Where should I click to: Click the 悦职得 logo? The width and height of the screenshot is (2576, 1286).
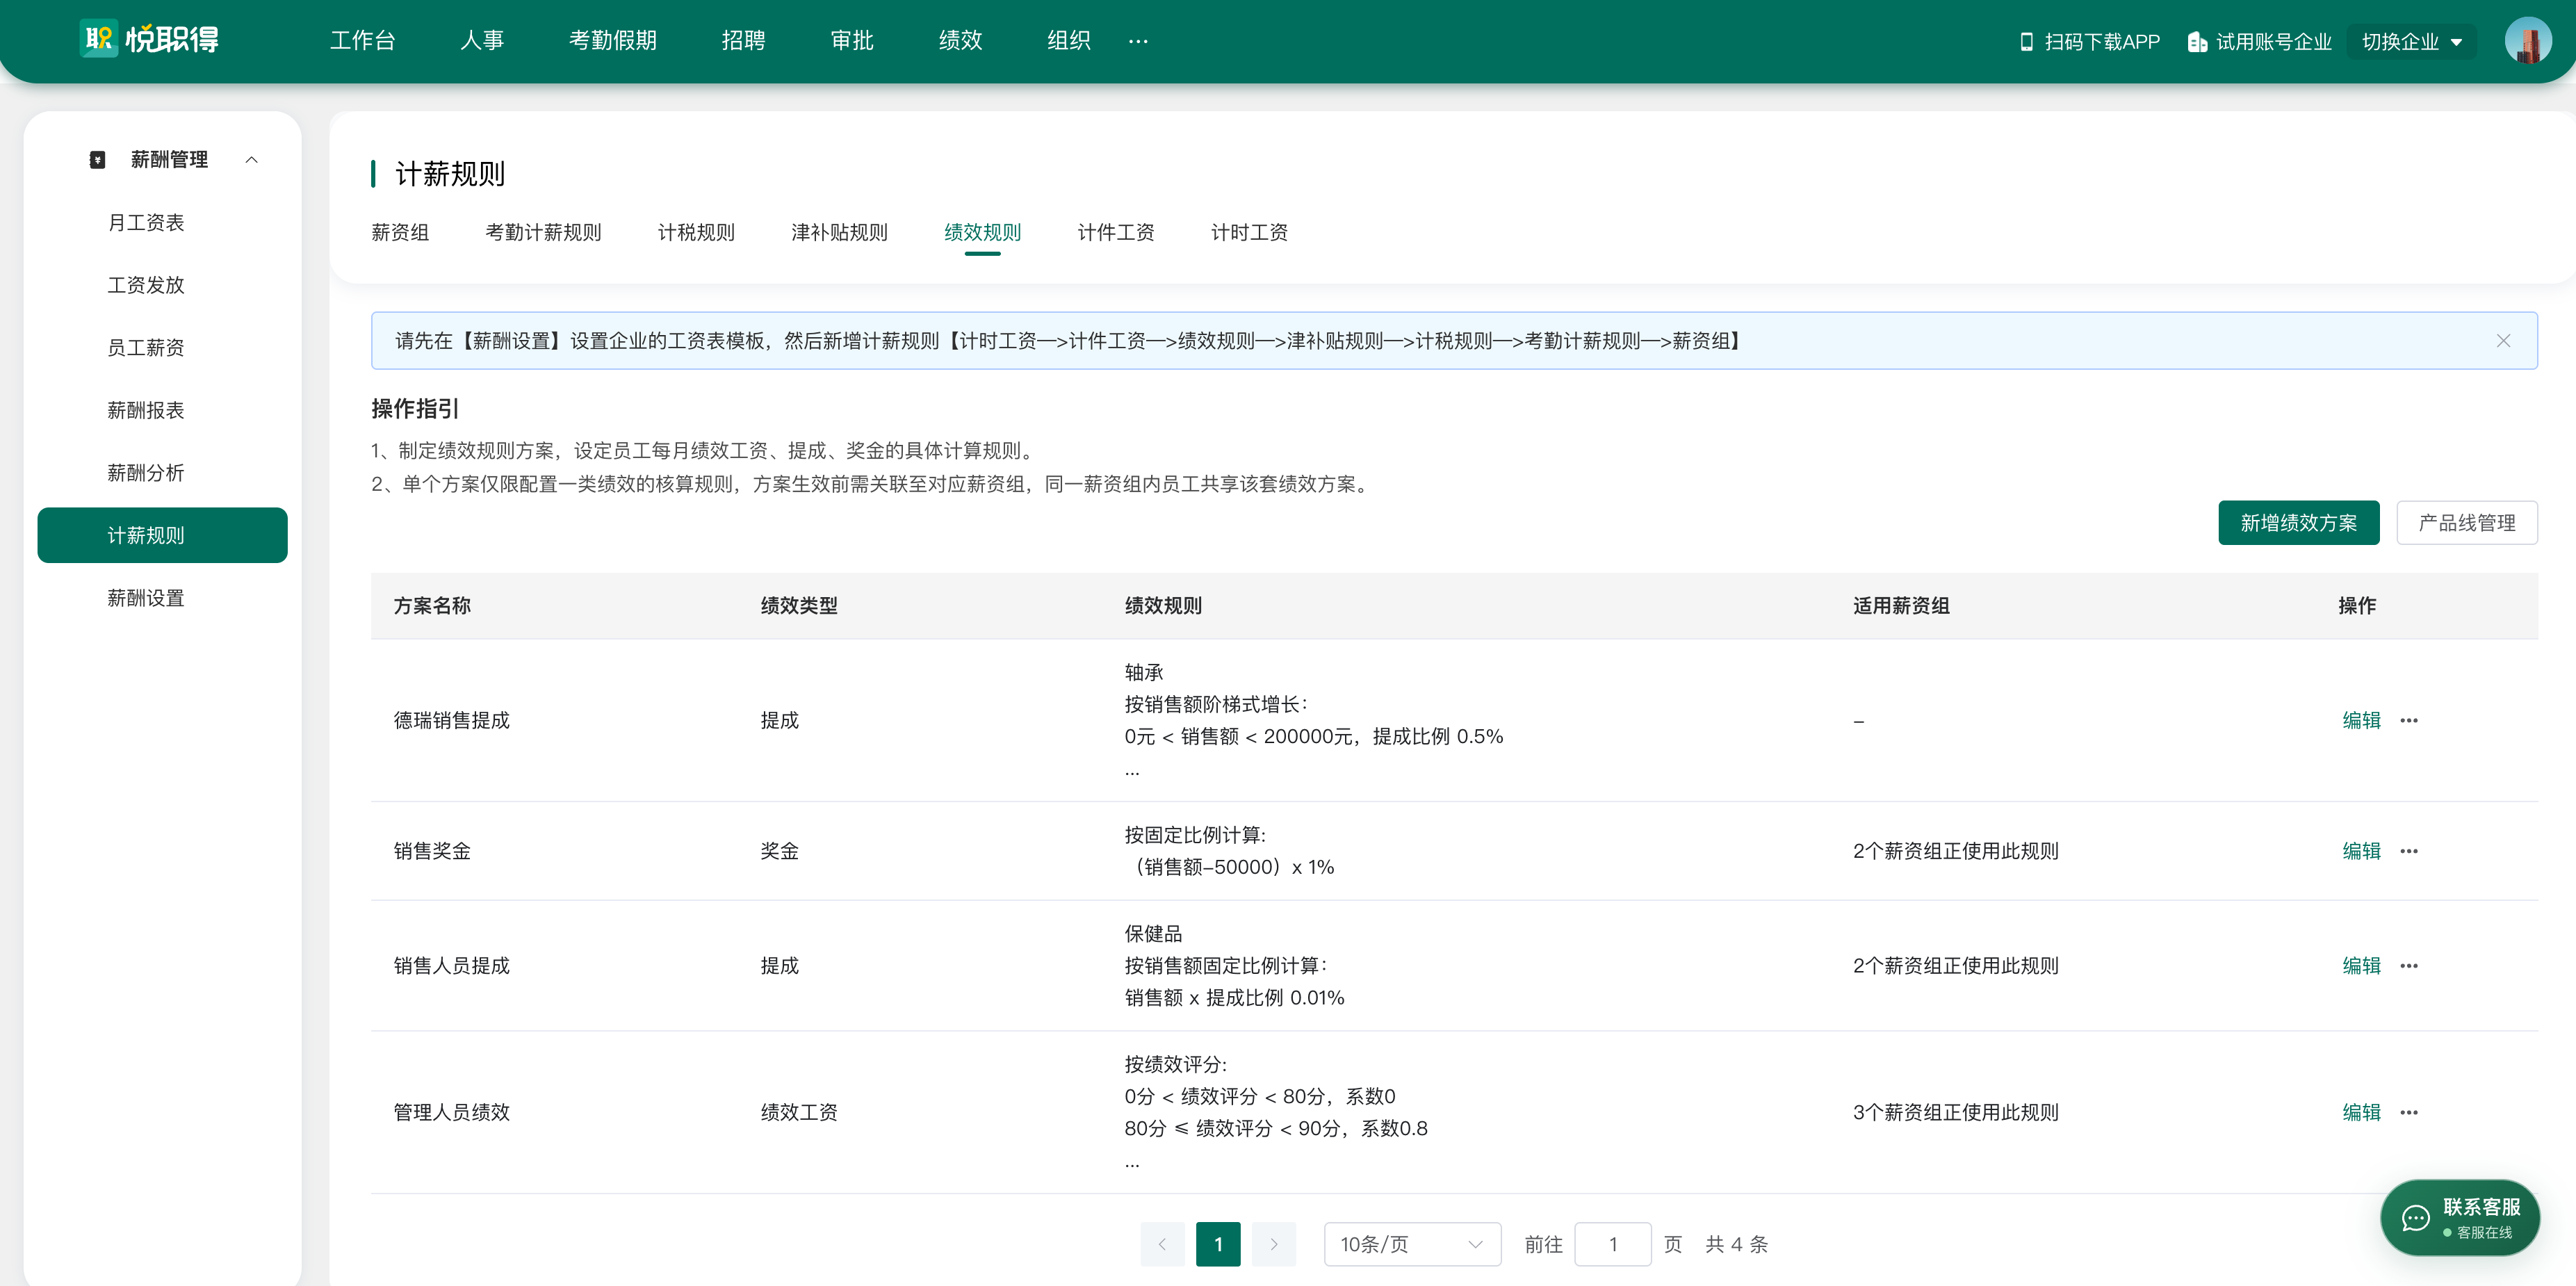149,40
